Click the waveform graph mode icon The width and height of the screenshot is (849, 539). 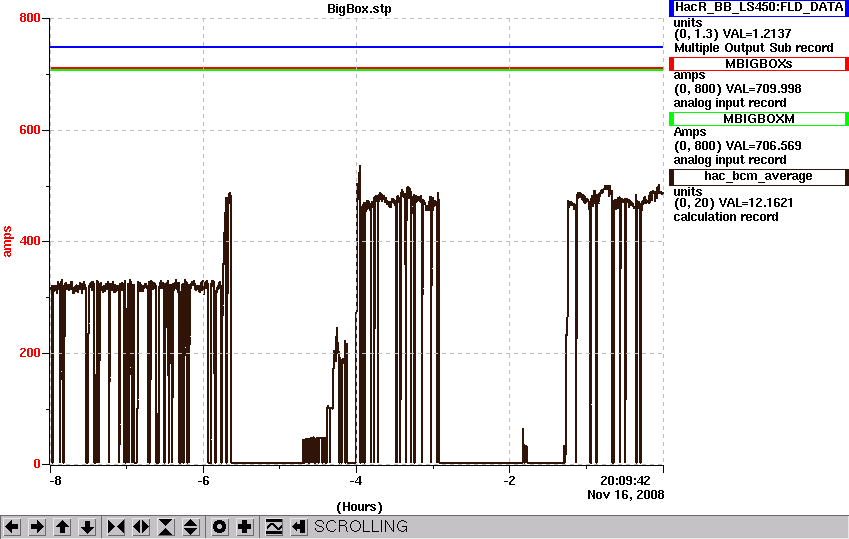point(274,527)
